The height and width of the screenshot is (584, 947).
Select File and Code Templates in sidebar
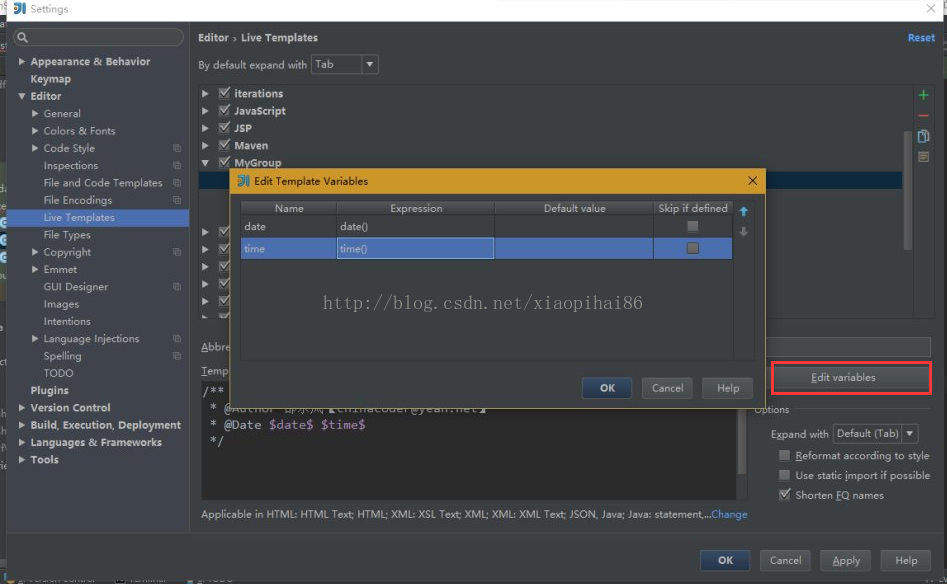pos(102,183)
